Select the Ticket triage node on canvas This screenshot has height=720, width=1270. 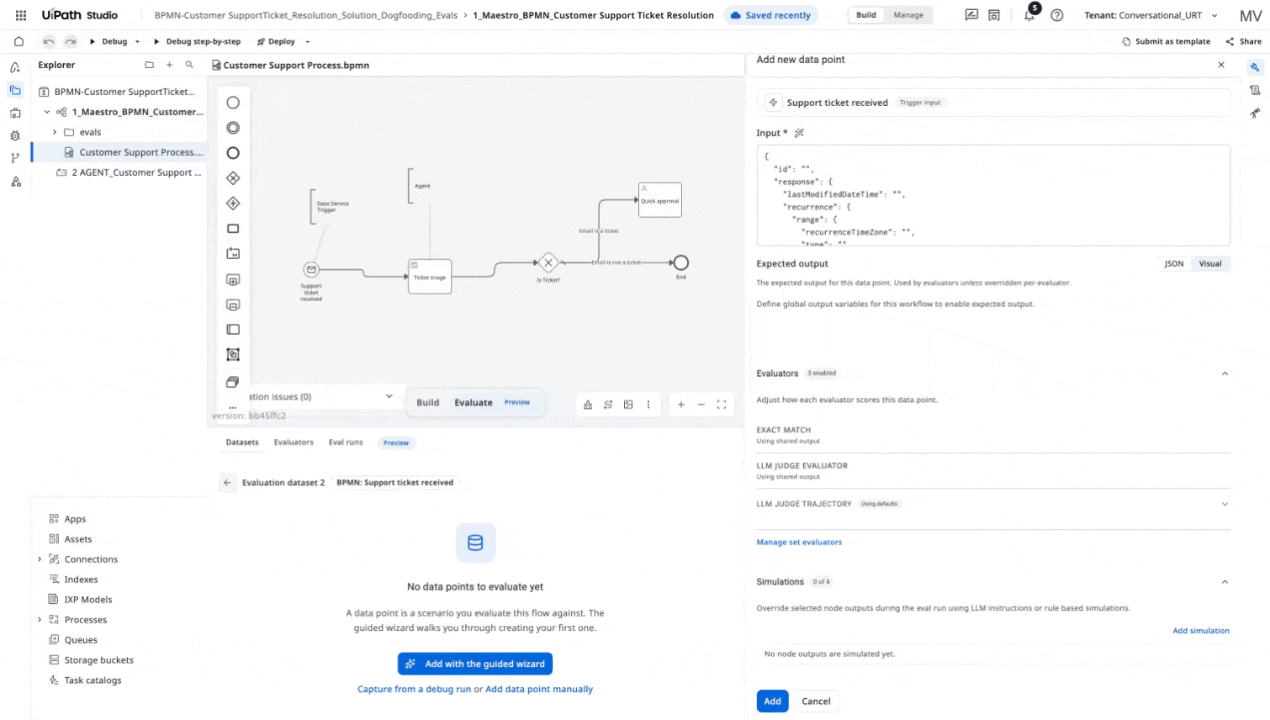(x=430, y=277)
